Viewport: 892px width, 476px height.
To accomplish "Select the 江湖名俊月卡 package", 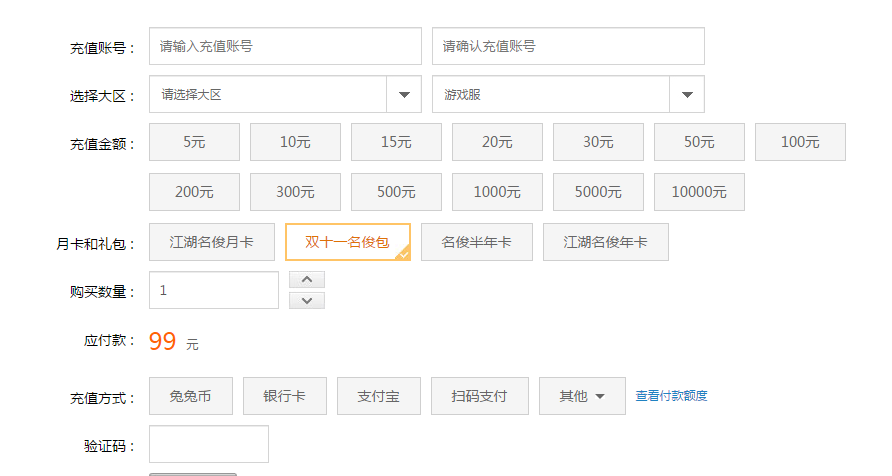I will (211, 242).
